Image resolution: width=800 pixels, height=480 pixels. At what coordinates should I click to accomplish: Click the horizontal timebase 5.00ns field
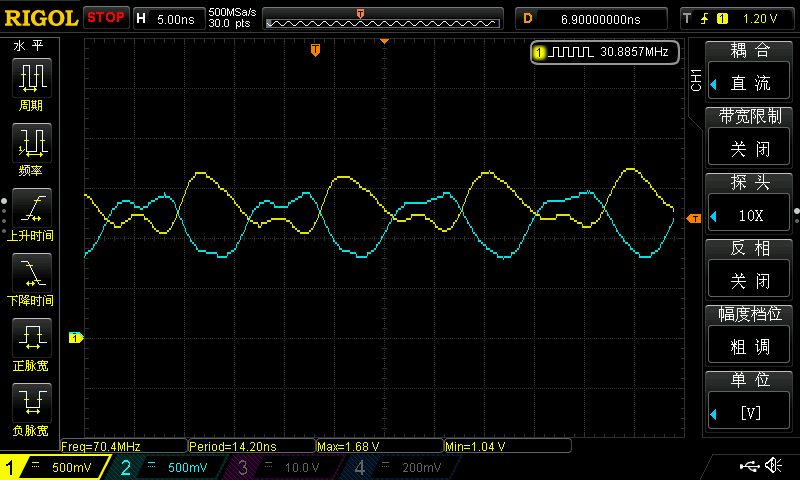coord(169,19)
